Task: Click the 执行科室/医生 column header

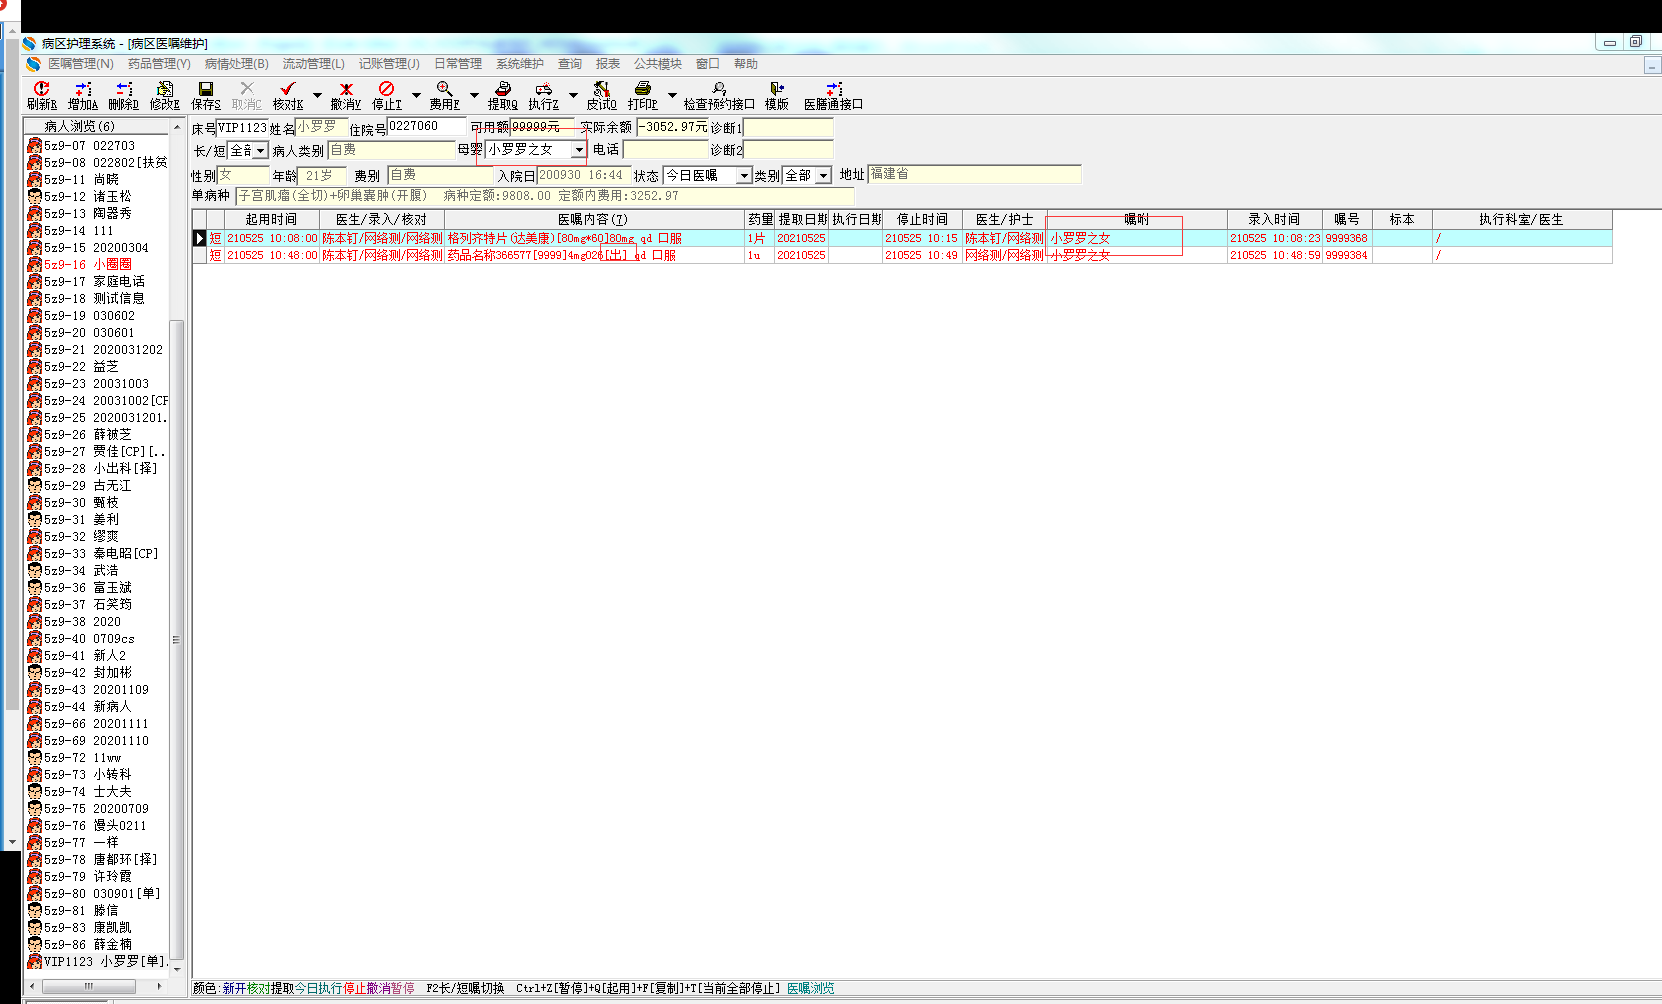Action: (x=1521, y=219)
